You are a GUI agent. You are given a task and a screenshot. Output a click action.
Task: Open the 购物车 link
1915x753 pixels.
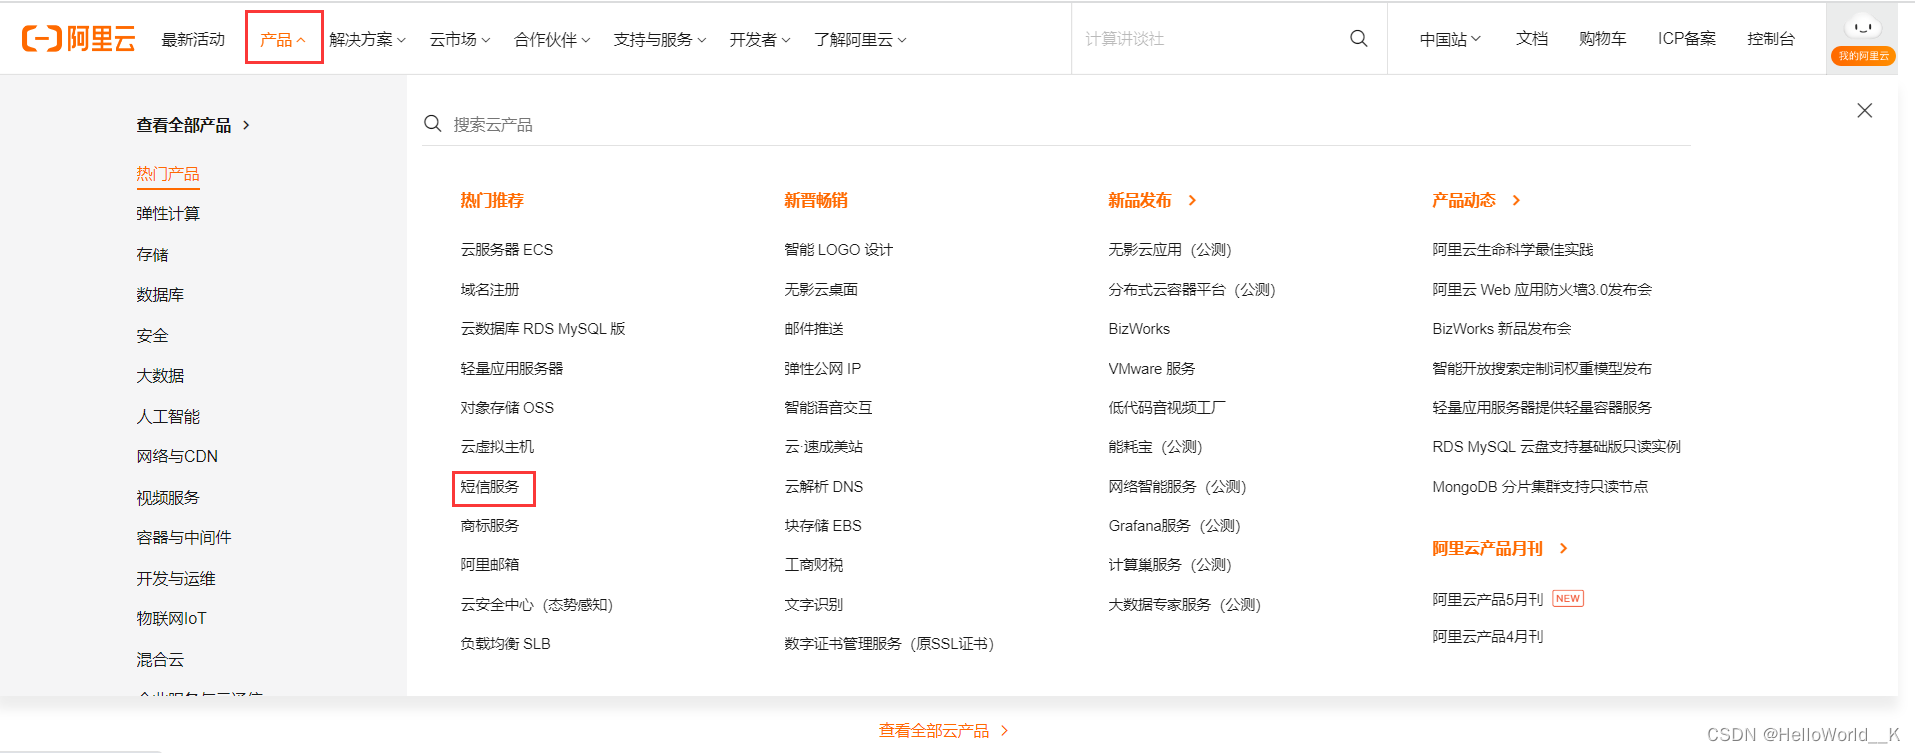pyautogui.click(x=1602, y=39)
